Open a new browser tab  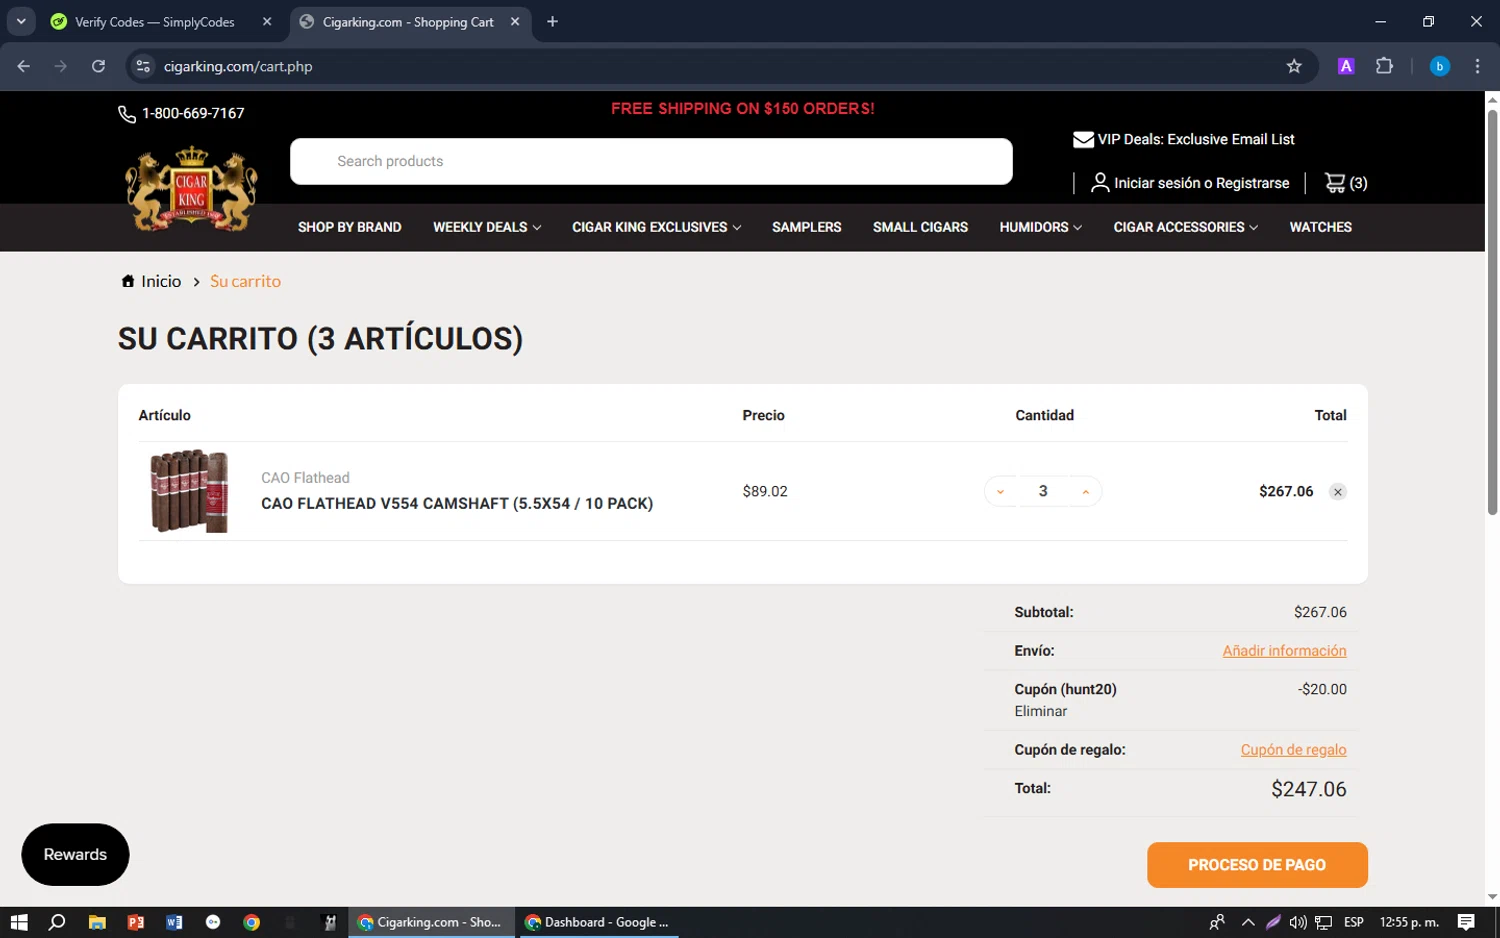[x=552, y=21]
